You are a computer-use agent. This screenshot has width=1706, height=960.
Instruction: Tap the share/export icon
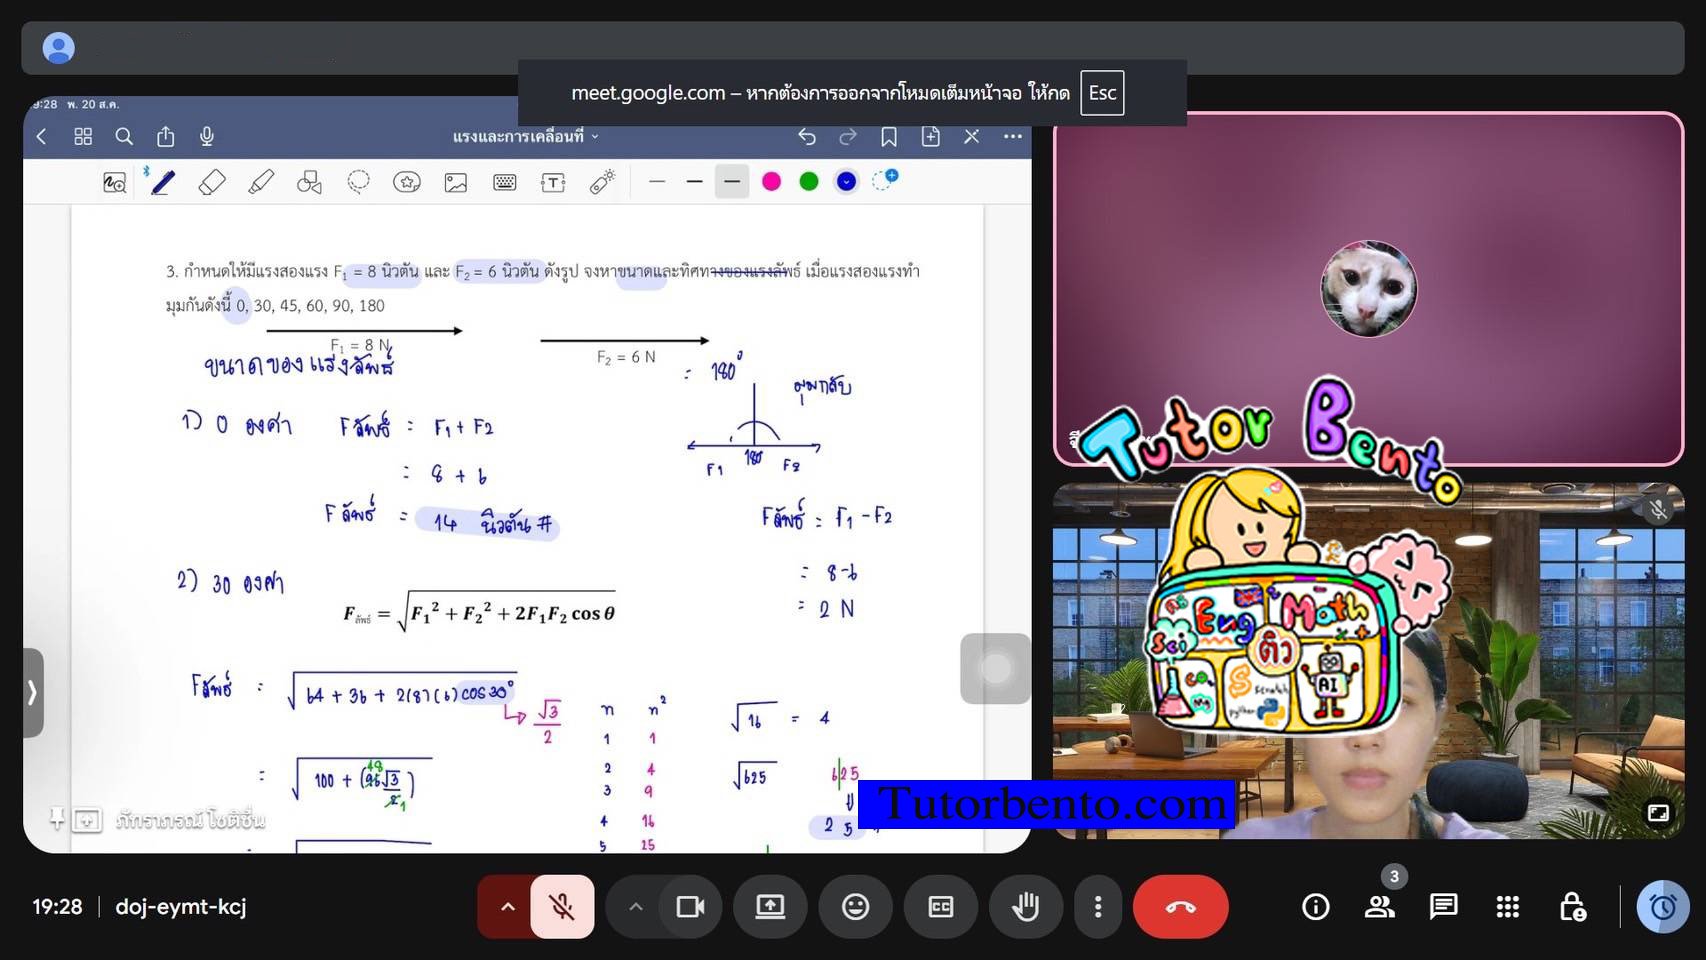click(x=166, y=137)
